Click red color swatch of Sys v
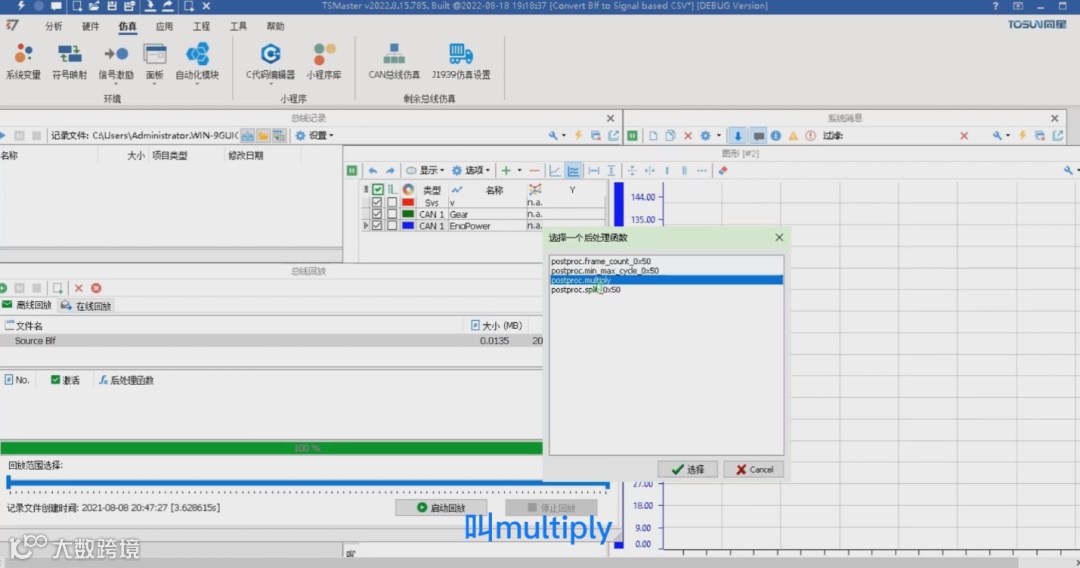 pyautogui.click(x=408, y=202)
